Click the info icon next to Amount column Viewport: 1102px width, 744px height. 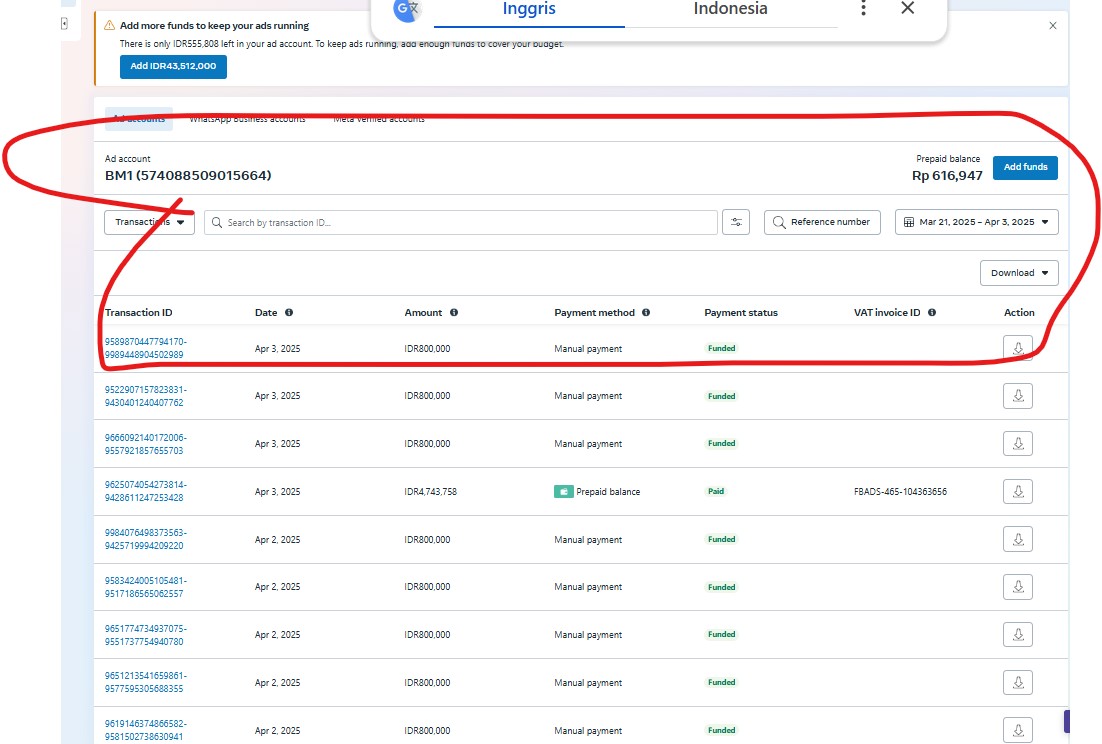pyautogui.click(x=454, y=313)
